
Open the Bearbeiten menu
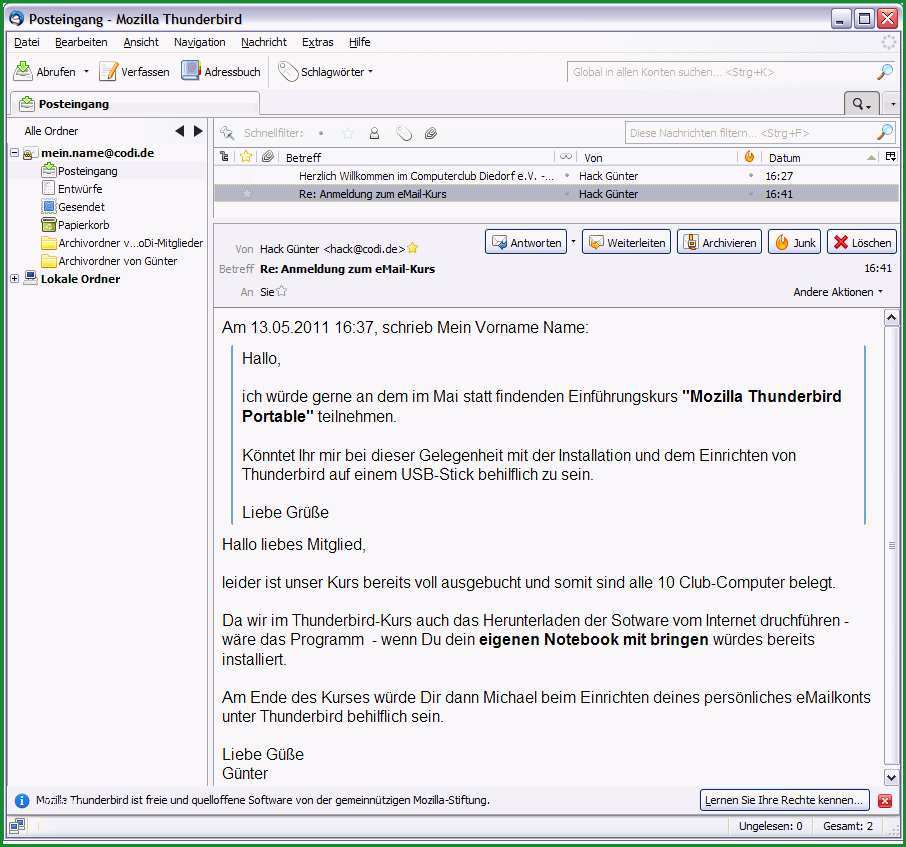pos(81,42)
